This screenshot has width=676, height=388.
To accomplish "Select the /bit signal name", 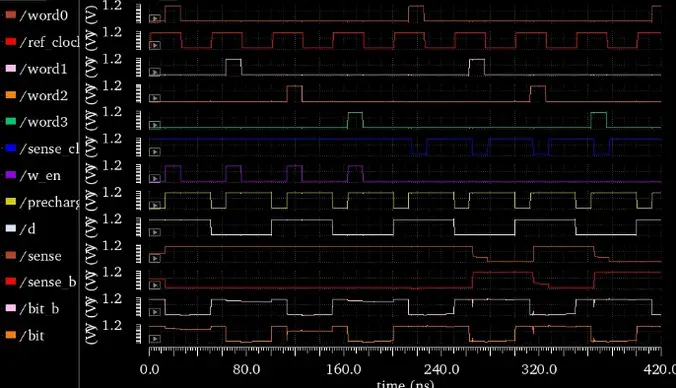I will pos(32,335).
